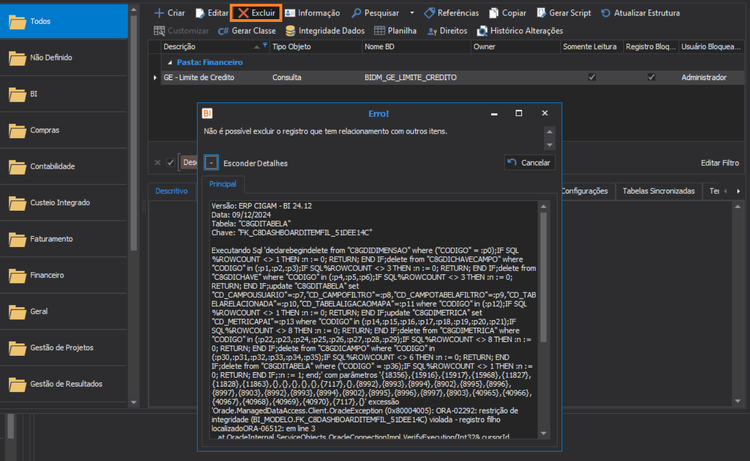
Task: Click the Editar Filtro link
Action: tap(719, 163)
